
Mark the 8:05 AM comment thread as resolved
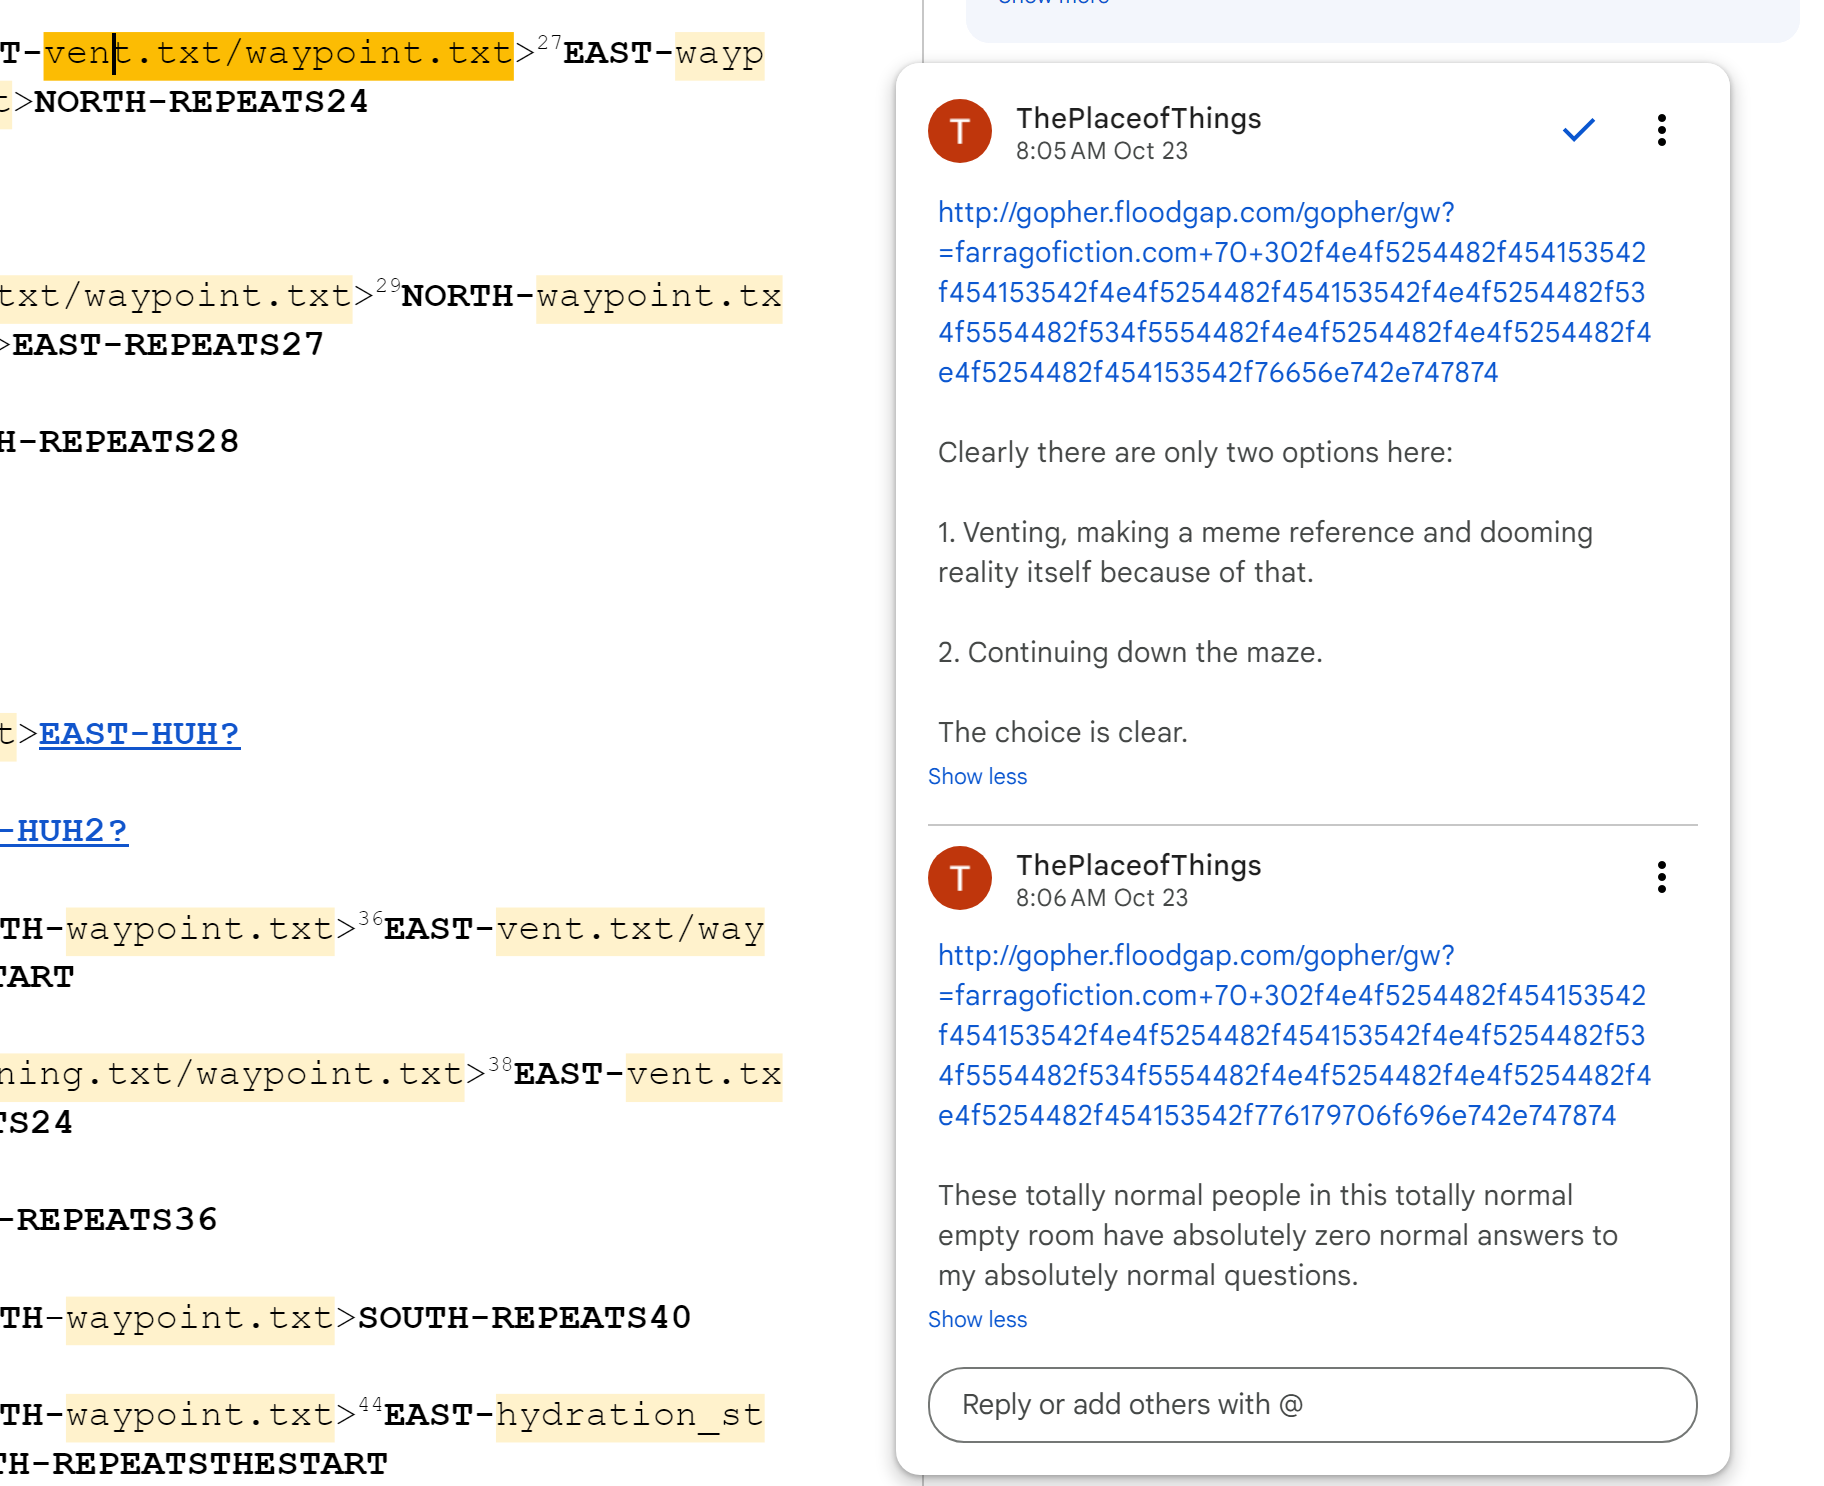(1578, 130)
